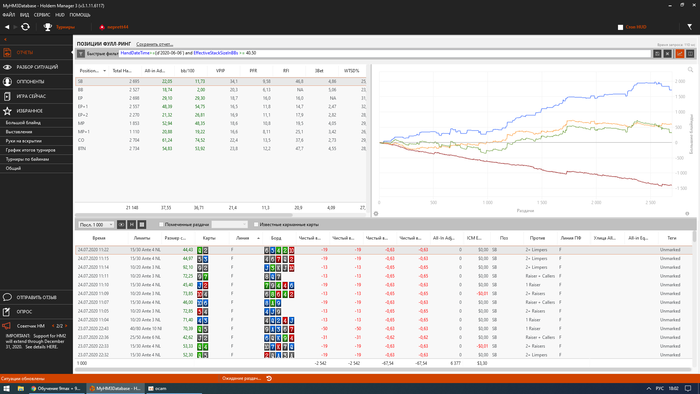This screenshot has height=394, width=700.
Task: Click the quick filter funnel button
Action: point(81,54)
